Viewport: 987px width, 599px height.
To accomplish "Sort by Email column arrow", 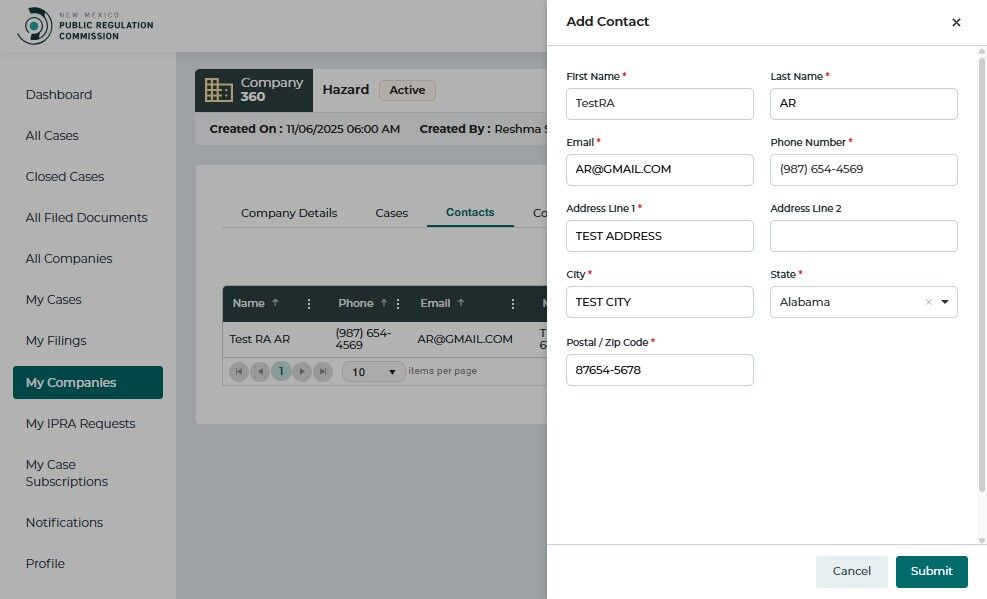I will [461, 303].
